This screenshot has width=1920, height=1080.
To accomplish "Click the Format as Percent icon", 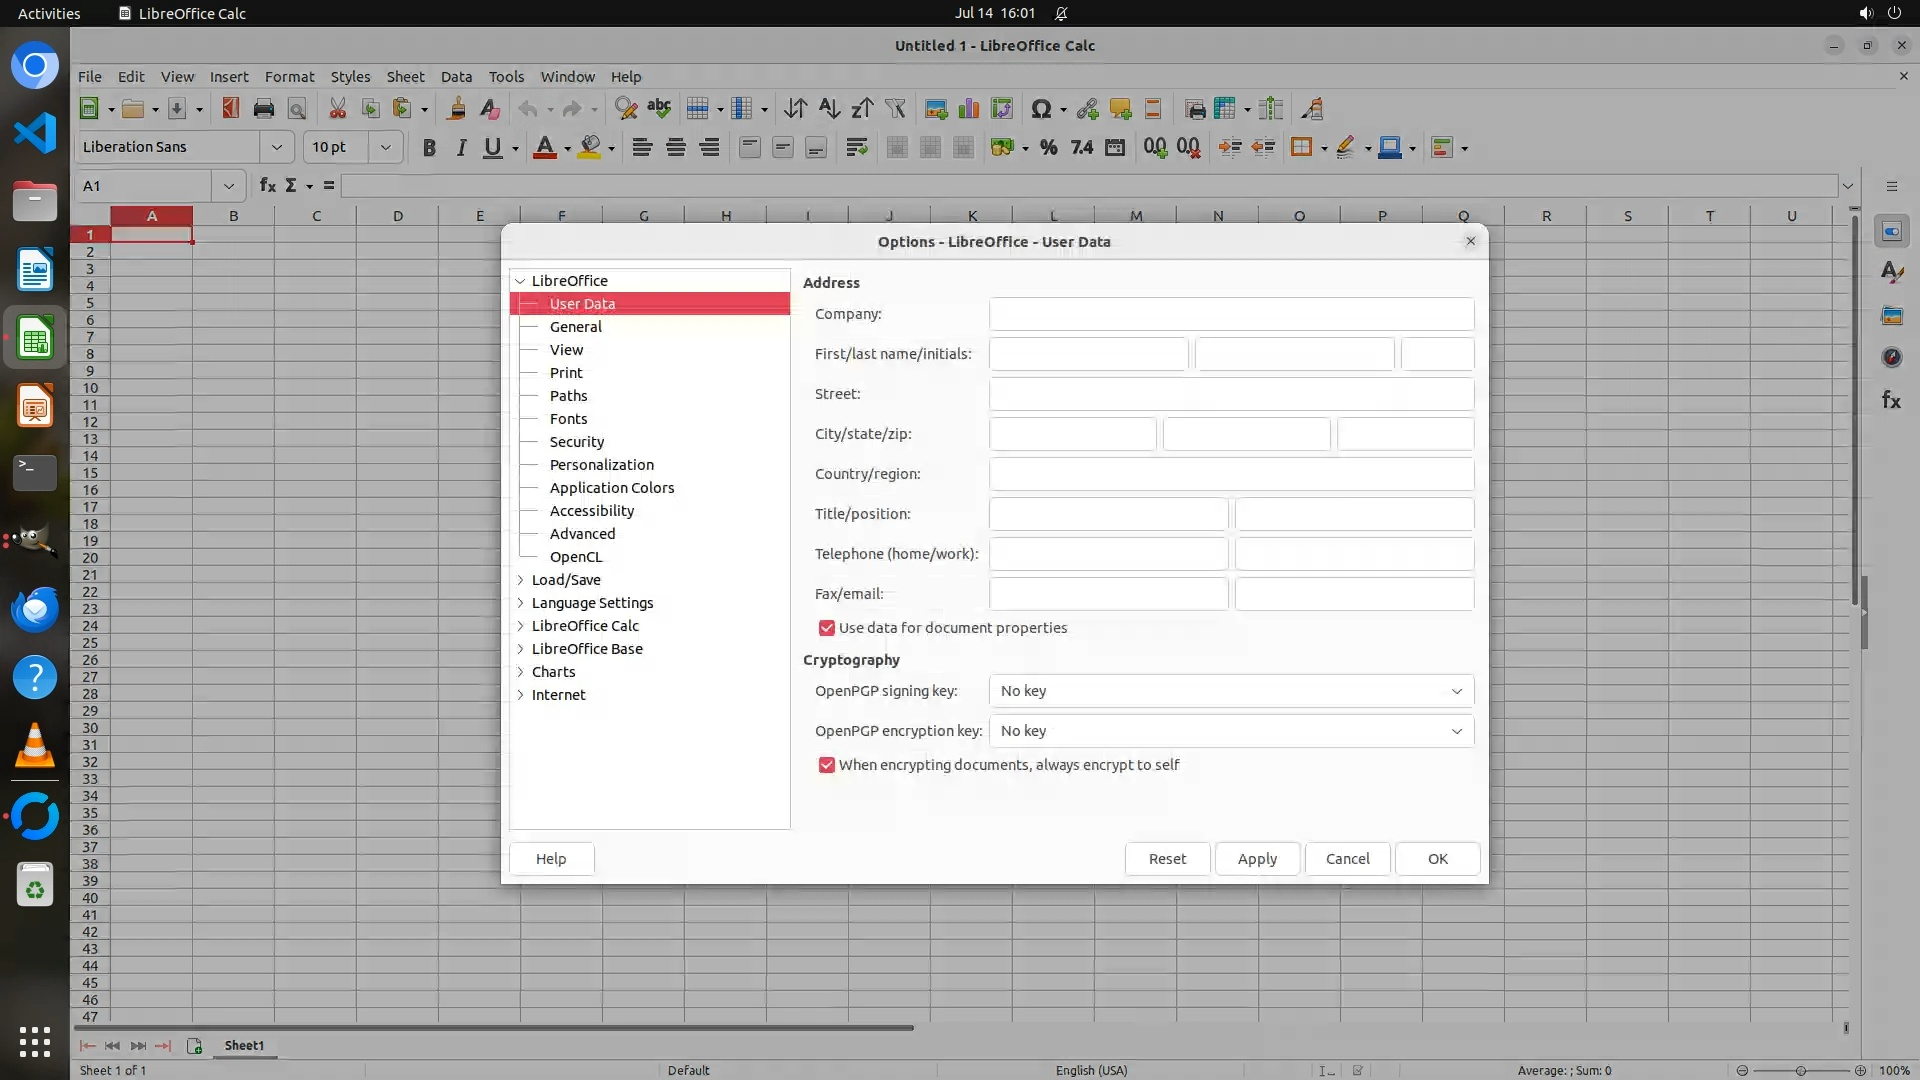I will pos(1048,148).
